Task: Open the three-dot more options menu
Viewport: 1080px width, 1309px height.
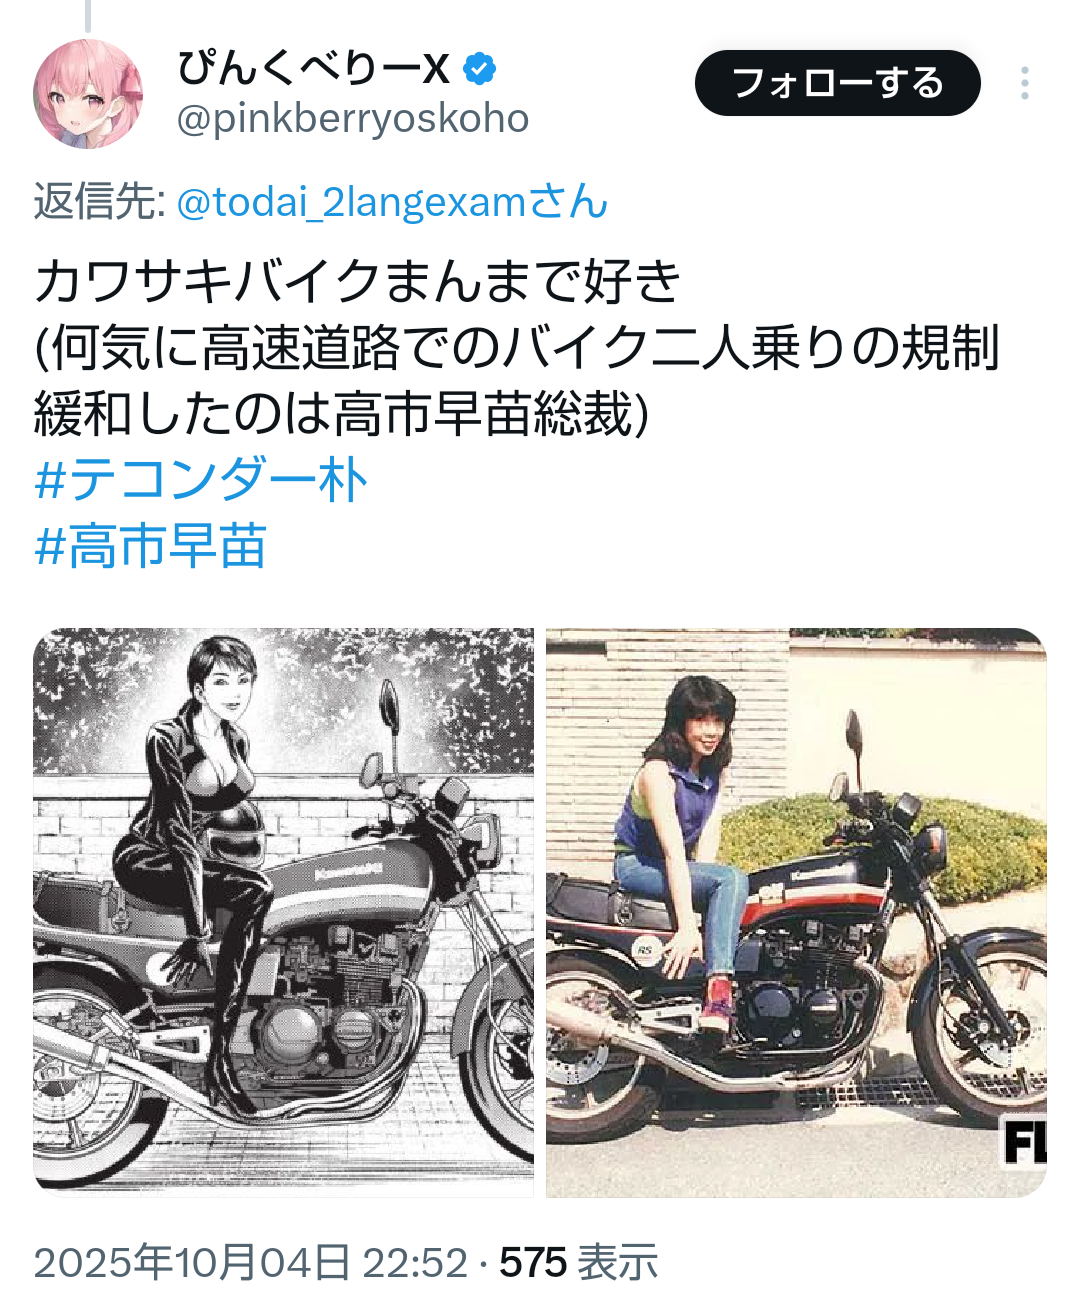Action: [x=1024, y=83]
